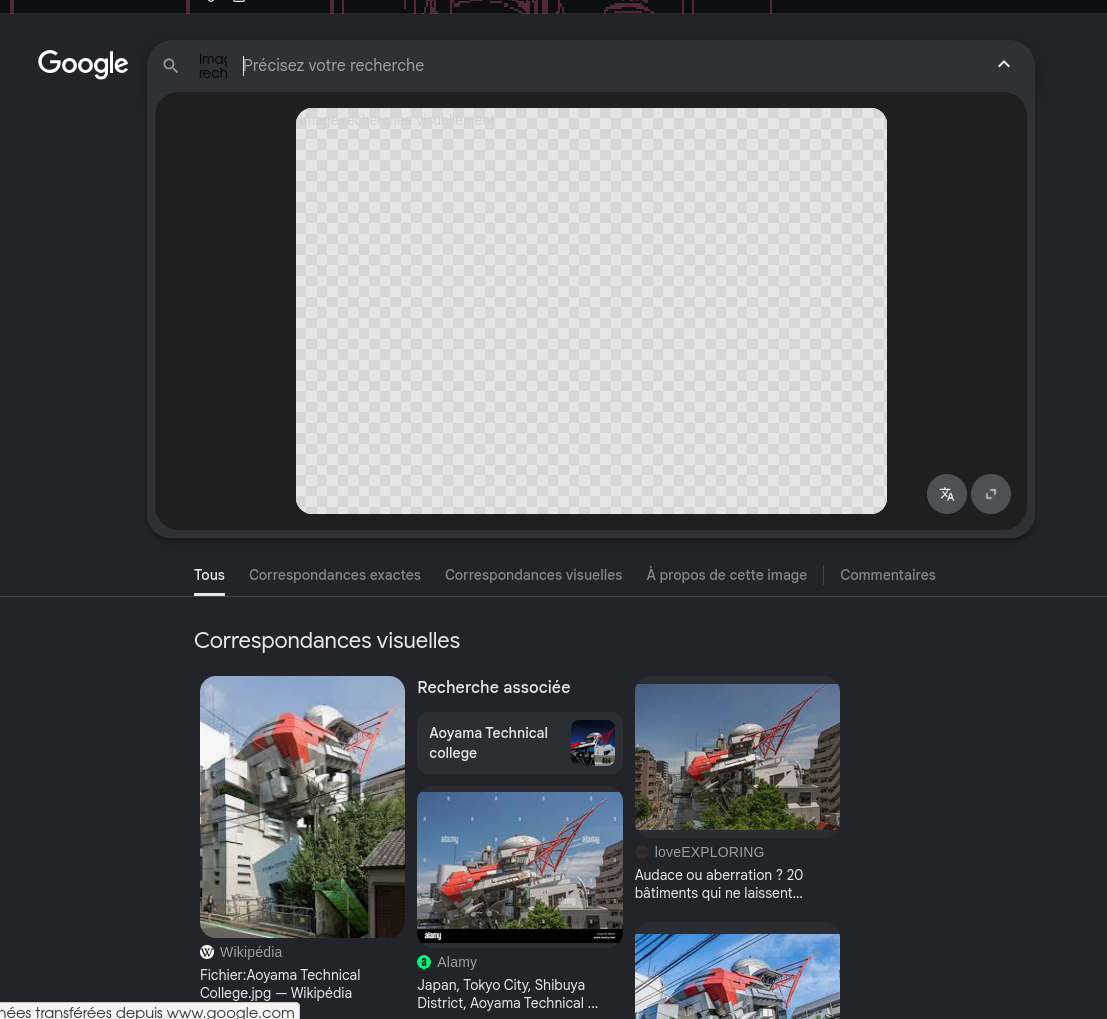
Task: Click the search magnifier icon
Action: click(x=170, y=66)
